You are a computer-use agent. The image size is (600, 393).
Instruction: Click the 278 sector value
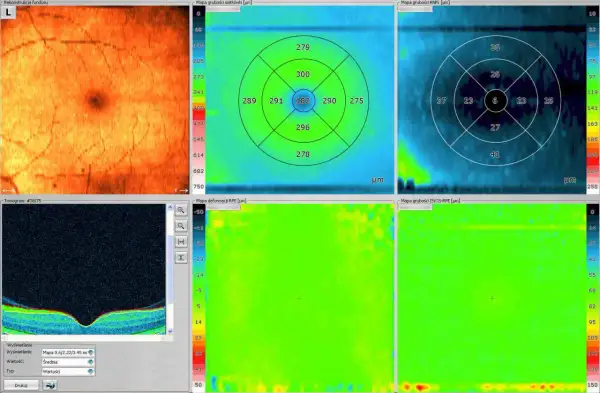303,155
